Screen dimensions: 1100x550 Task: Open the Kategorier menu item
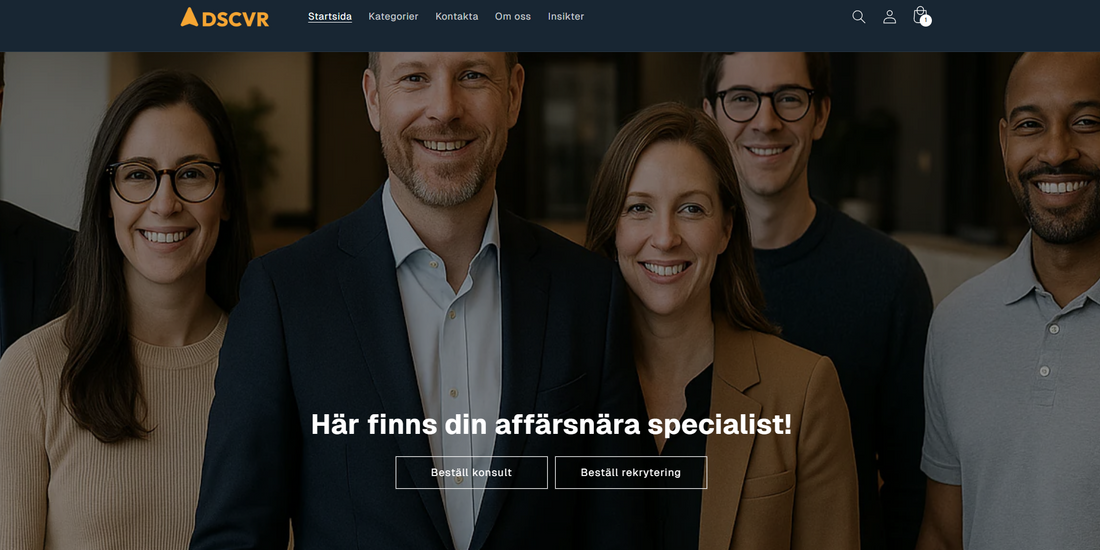coord(393,16)
